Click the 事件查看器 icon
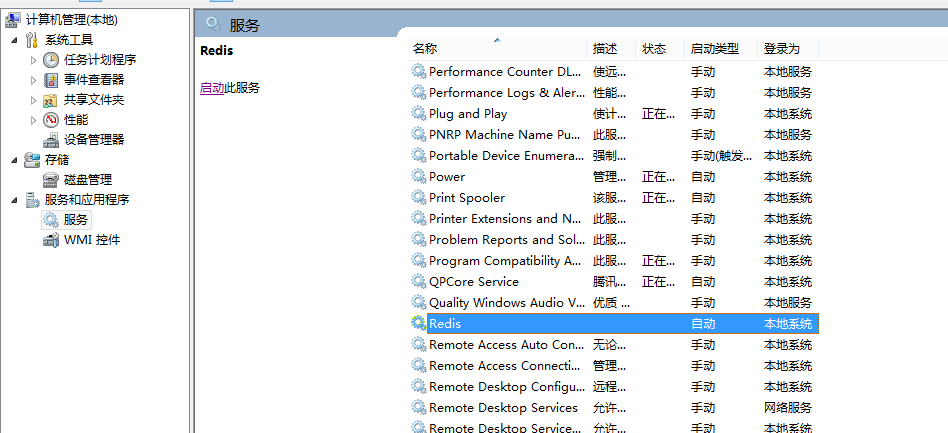 tap(51, 80)
